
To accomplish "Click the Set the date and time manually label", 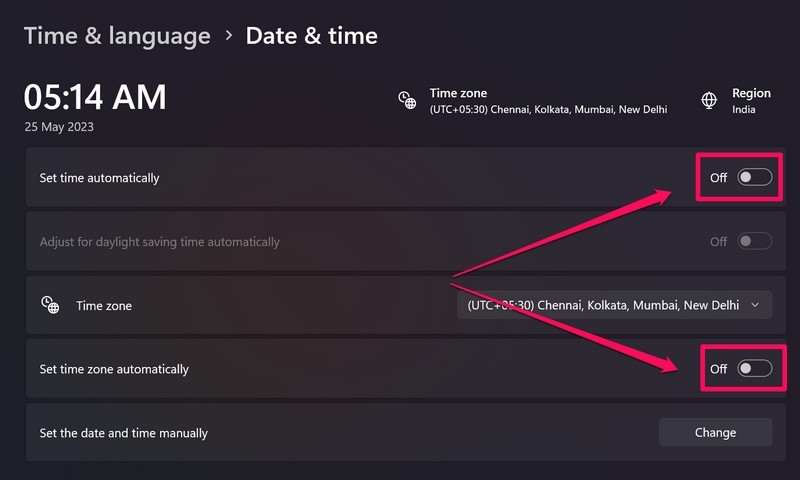I will (124, 433).
